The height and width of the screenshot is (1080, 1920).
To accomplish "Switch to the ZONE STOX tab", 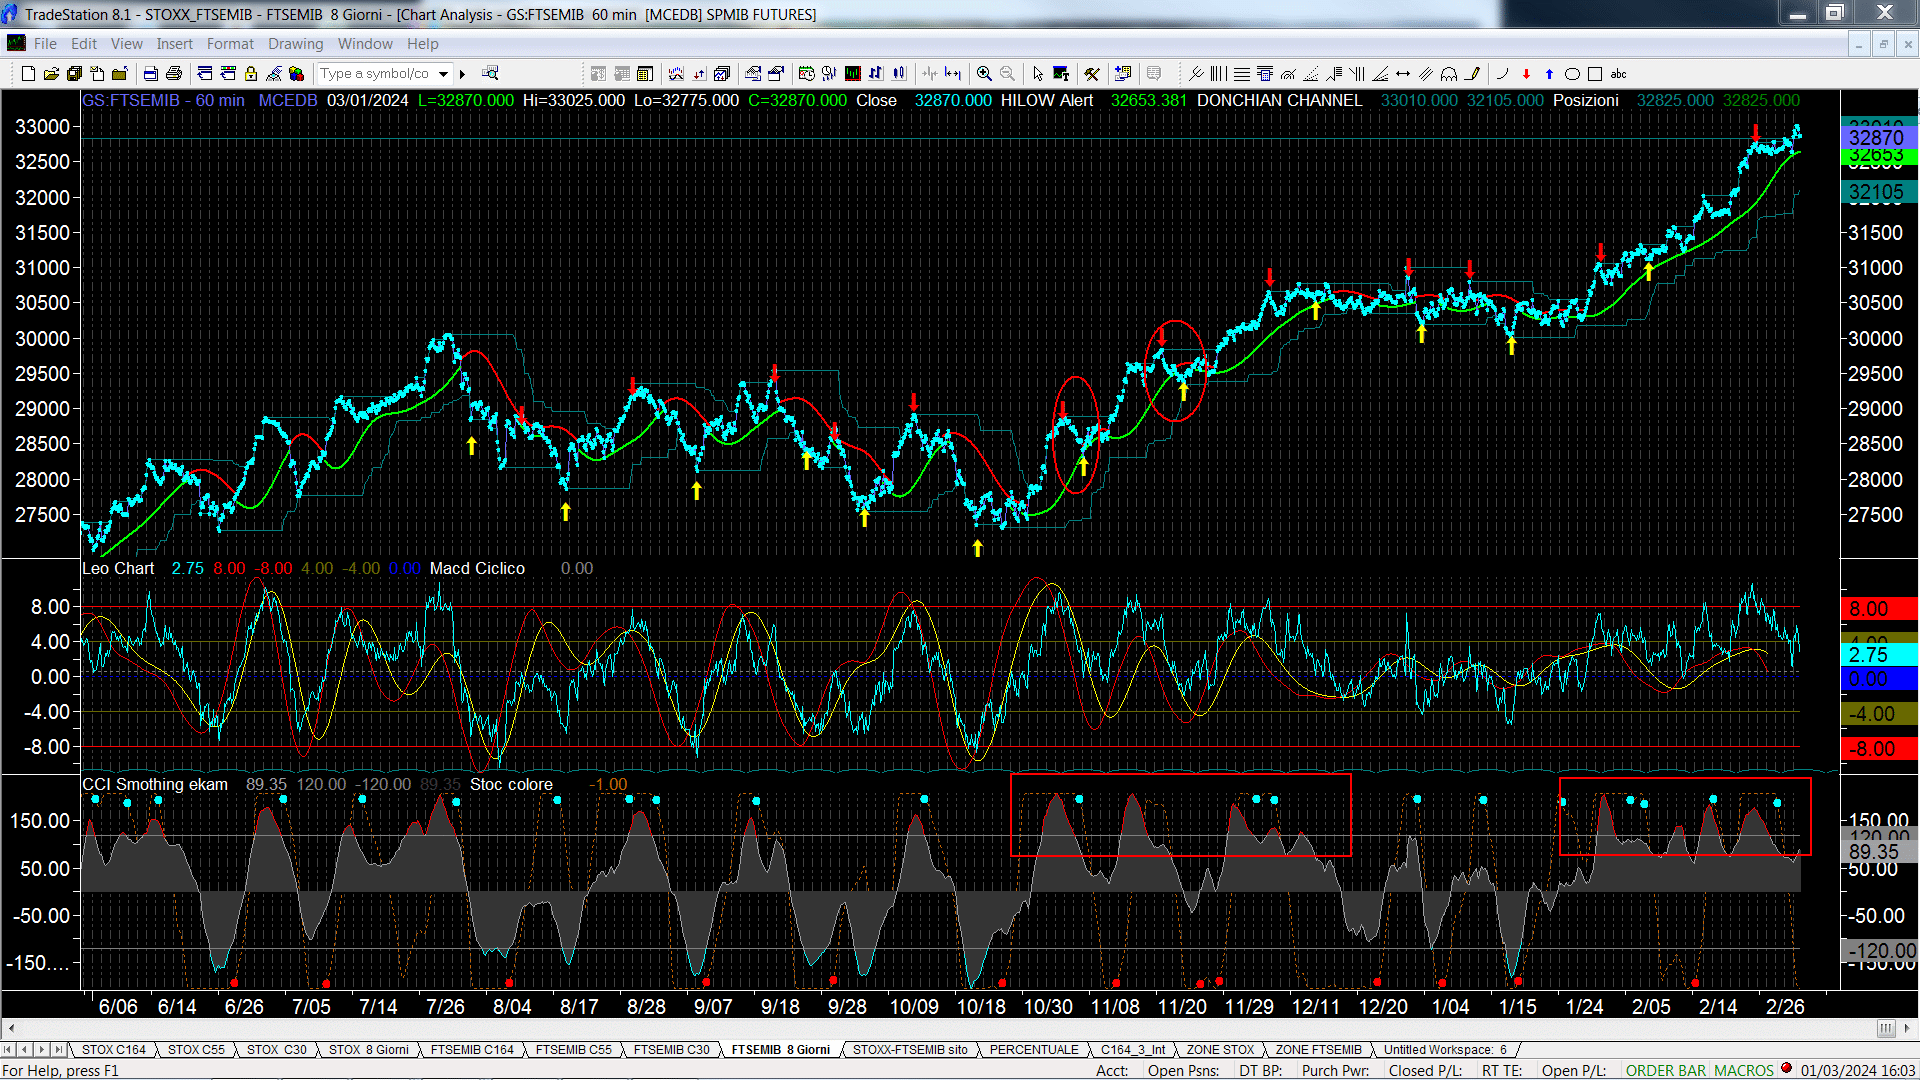I will point(1220,1049).
